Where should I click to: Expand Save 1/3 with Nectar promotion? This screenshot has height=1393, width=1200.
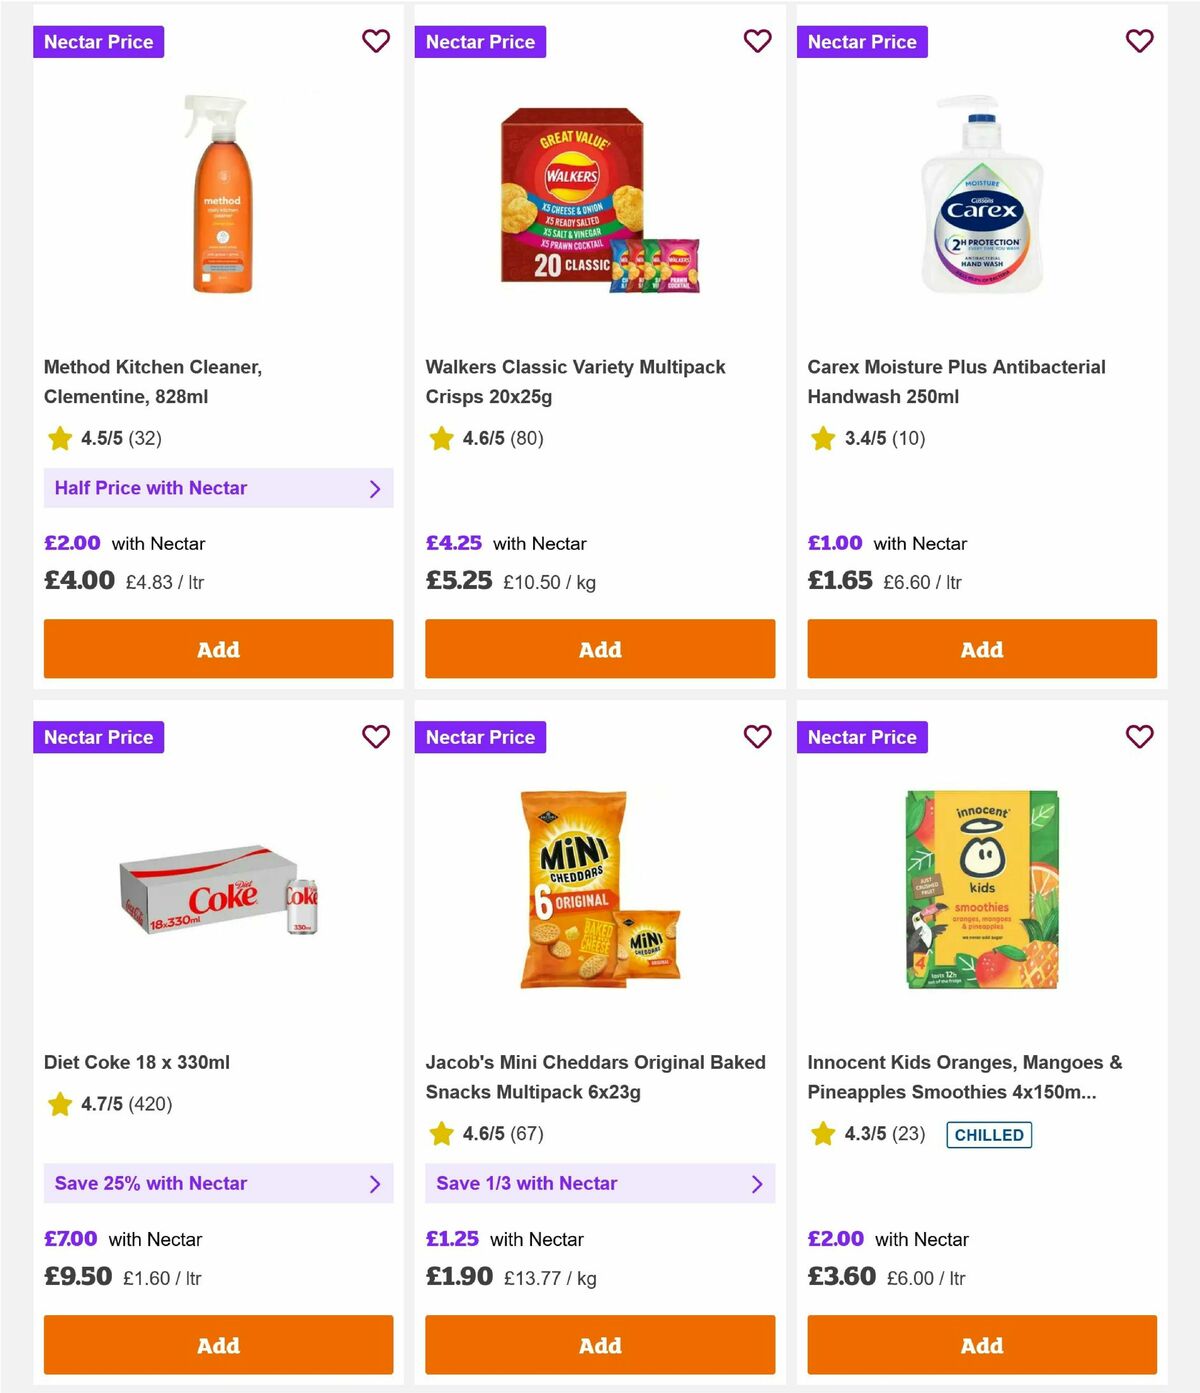pyautogui.click(x=600, y=1183)
